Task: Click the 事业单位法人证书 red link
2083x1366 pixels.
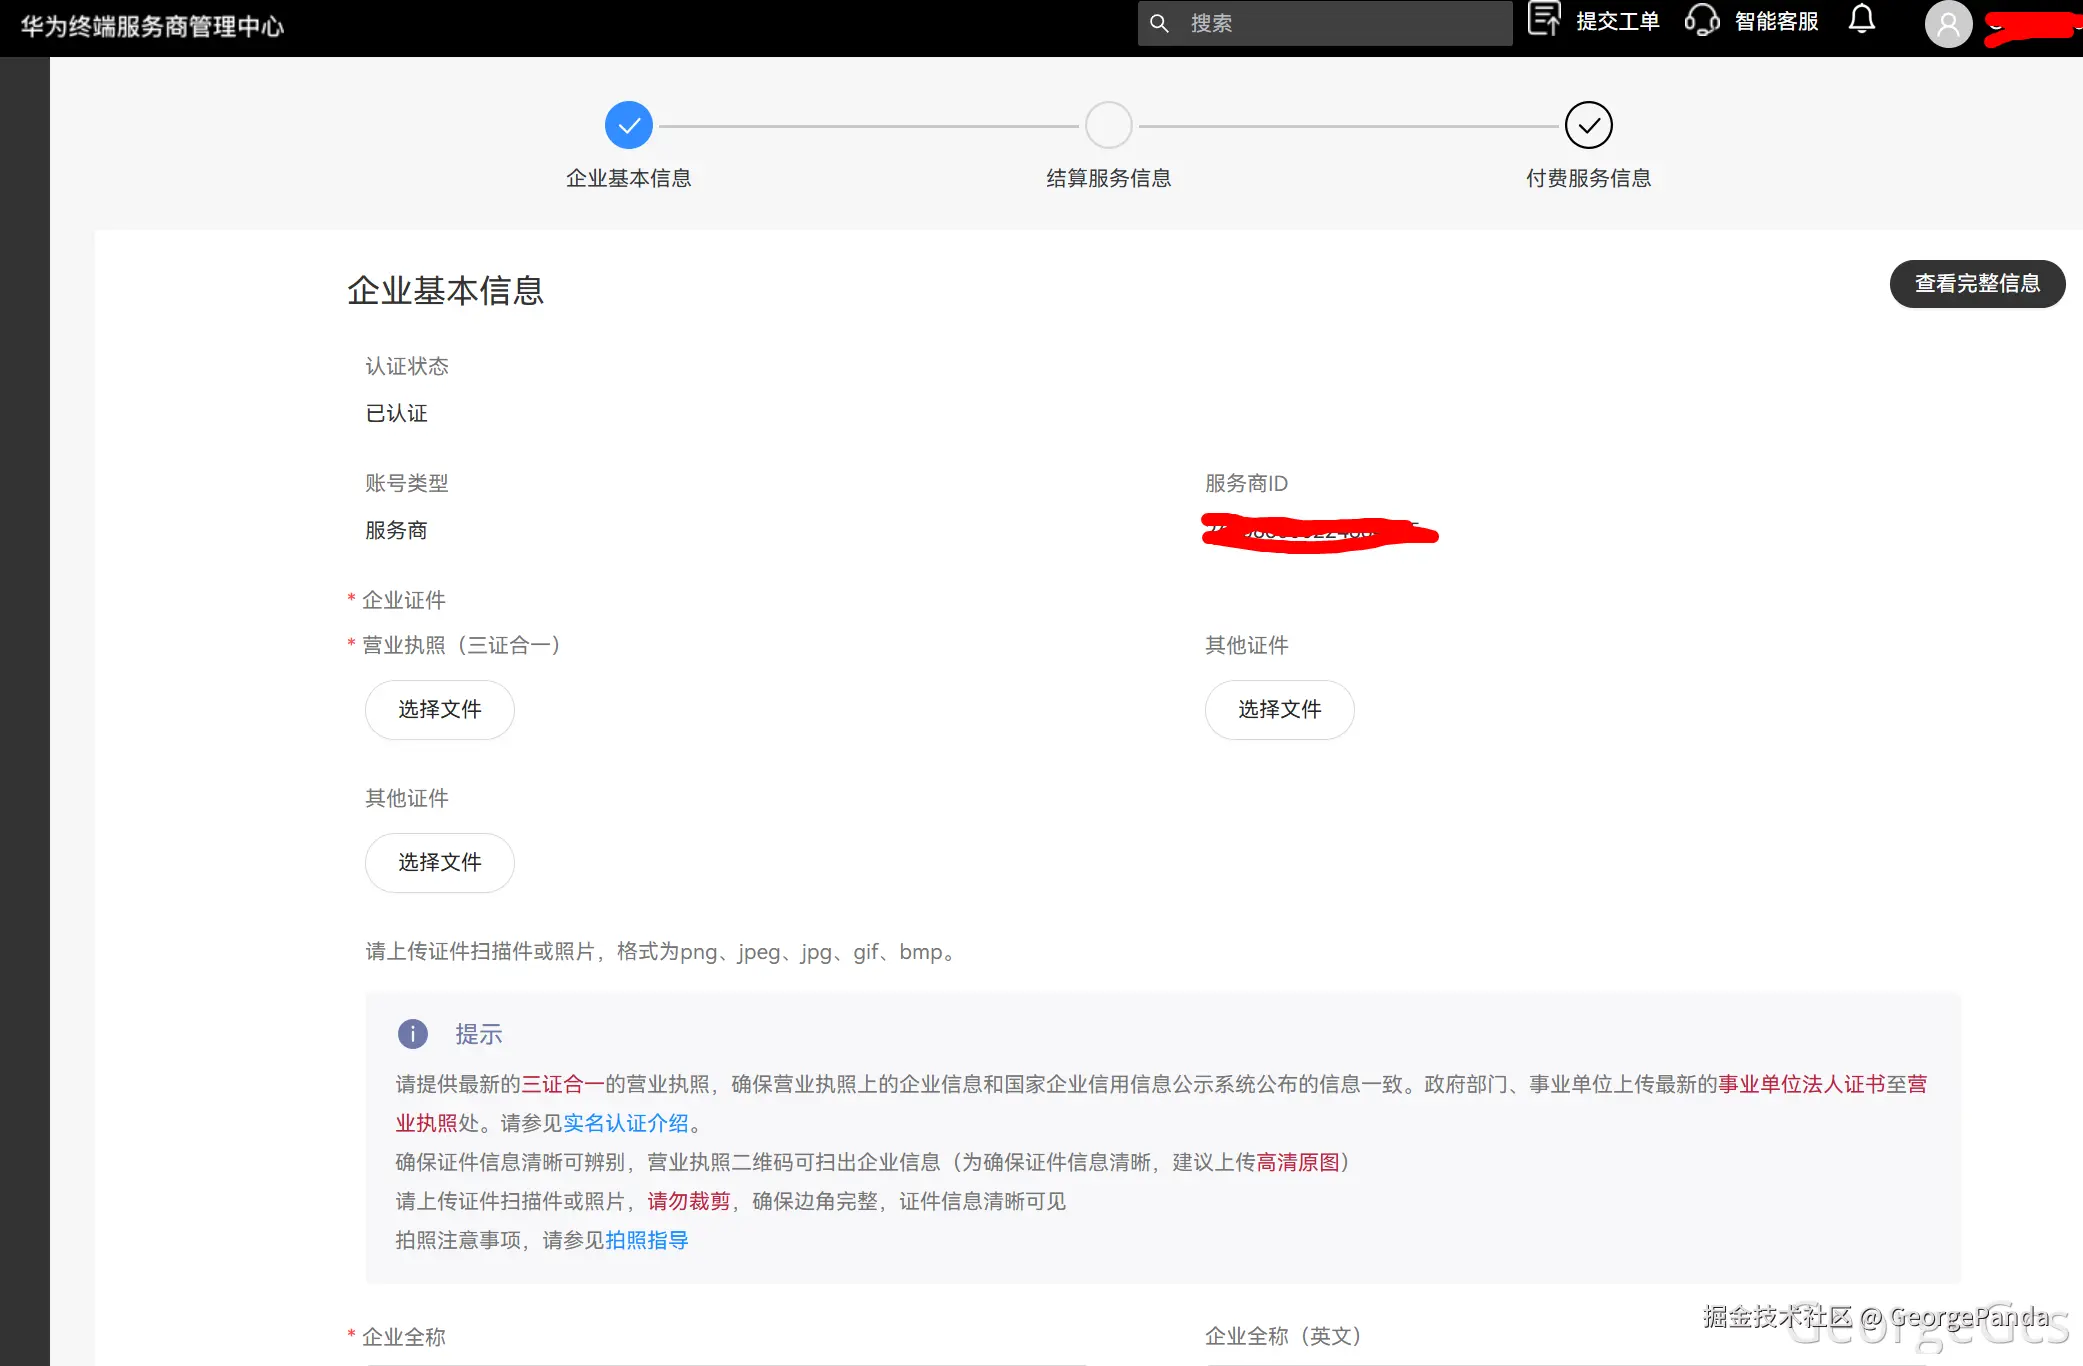Action: click(x=1818, y=1083)
